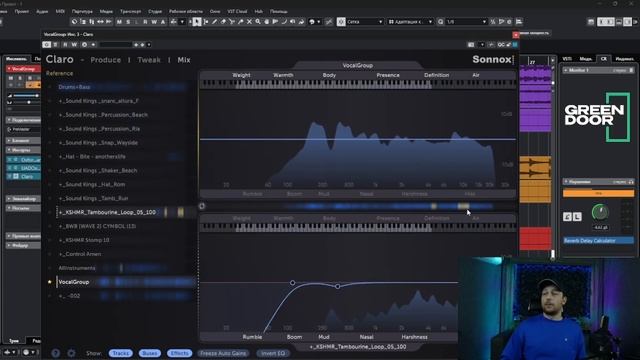Open the Студия menu
Screen dimensions: 640x360
click(155, 11)
